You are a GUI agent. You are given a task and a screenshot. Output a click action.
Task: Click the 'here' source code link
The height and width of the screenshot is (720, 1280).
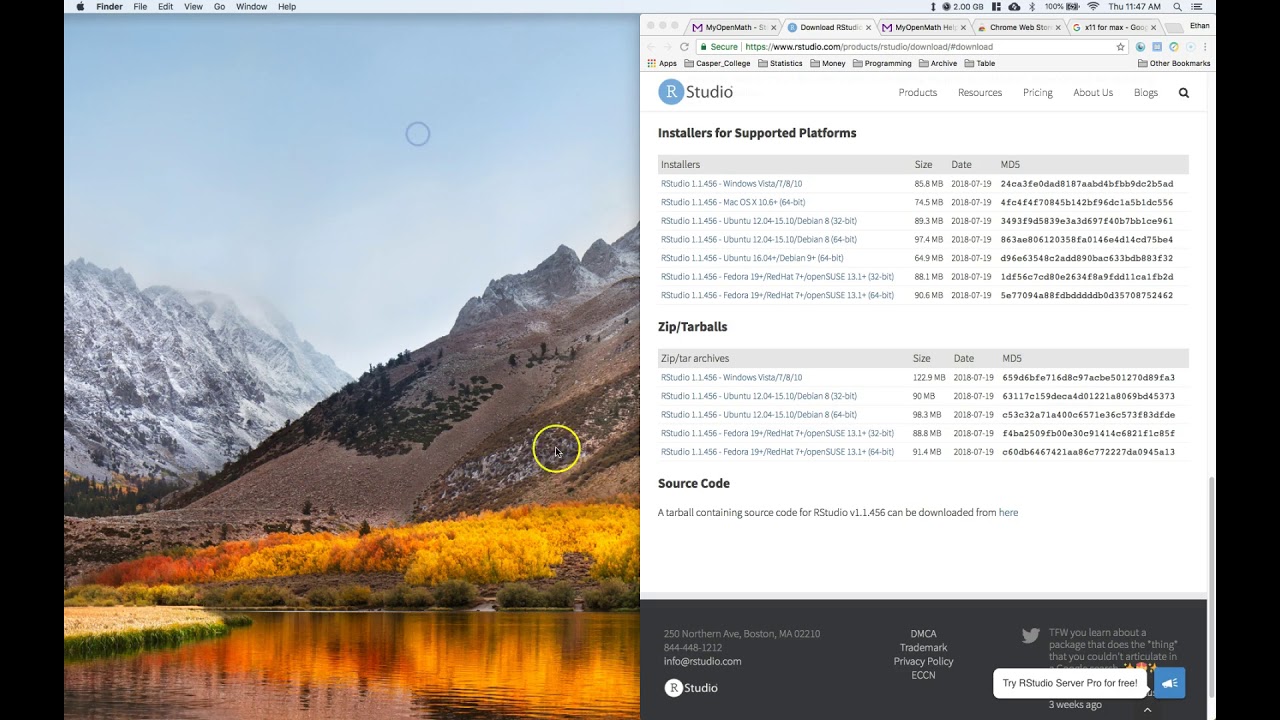[x=1008, y=513]
